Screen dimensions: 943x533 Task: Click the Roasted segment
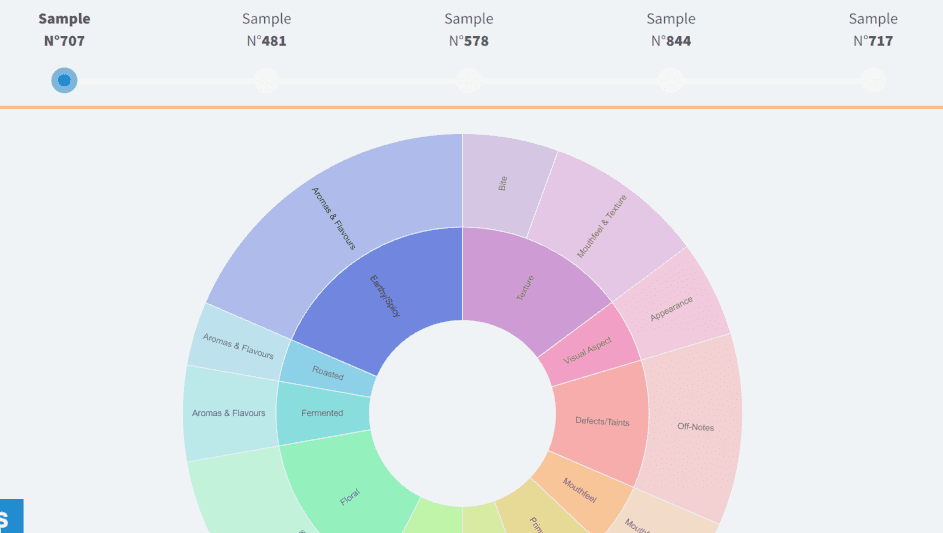(x=328, y=372)
